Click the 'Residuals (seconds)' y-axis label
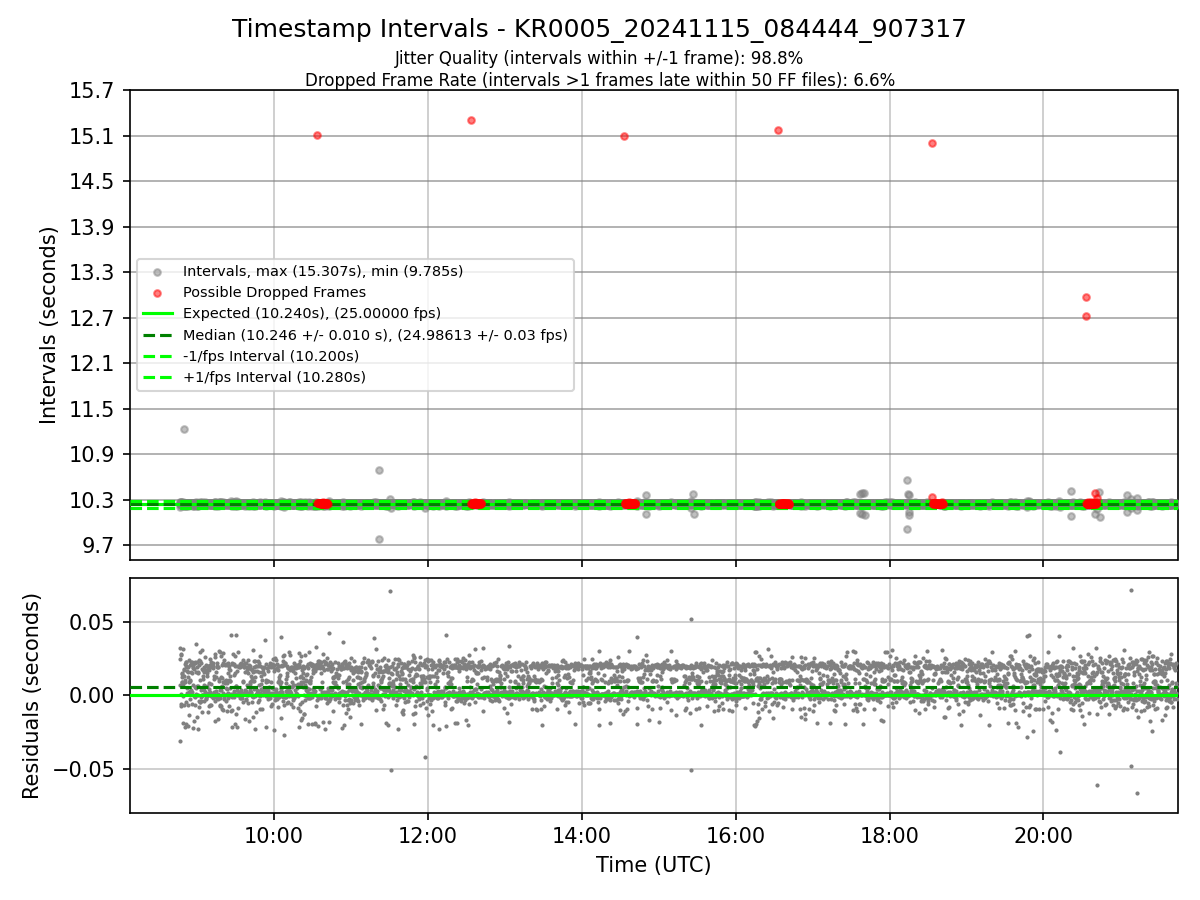Viewport: 1200px width, 900px height. pyautogui.click(x=31, y=696)
